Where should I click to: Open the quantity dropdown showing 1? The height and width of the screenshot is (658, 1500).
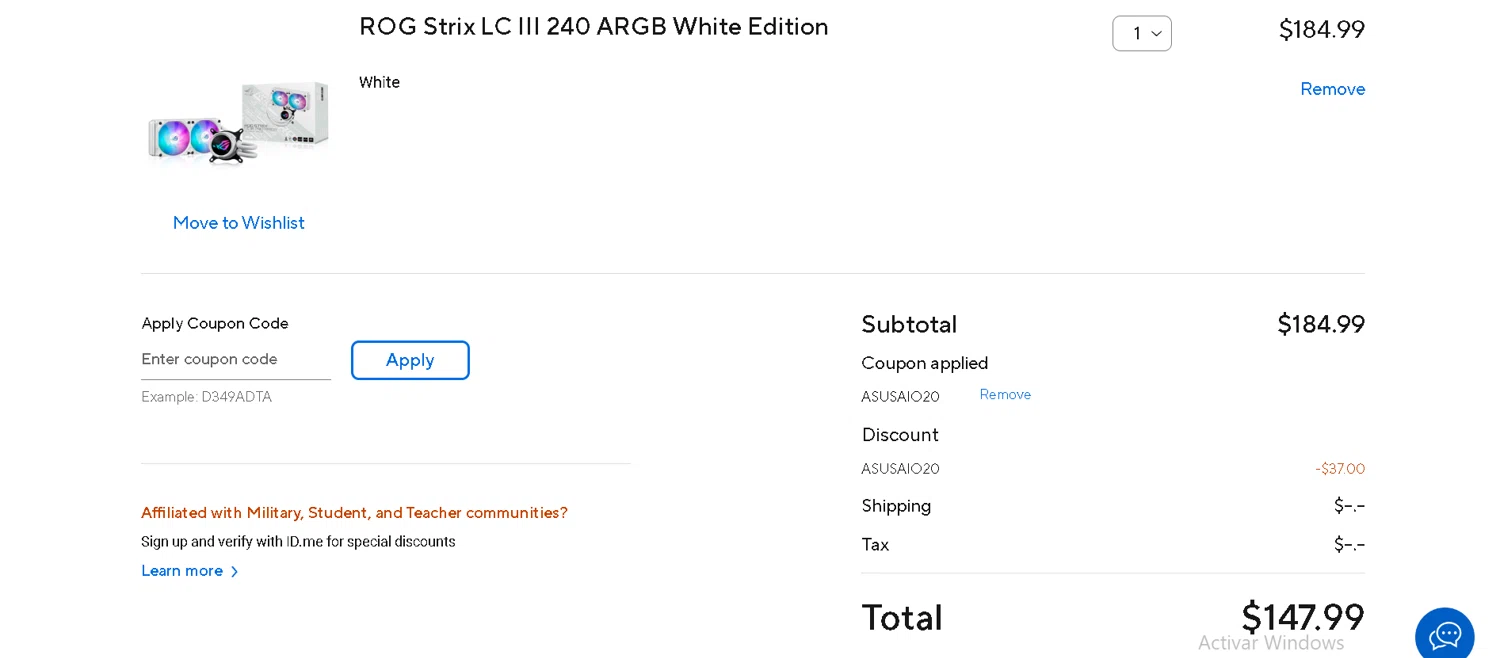coord(1142,33)
